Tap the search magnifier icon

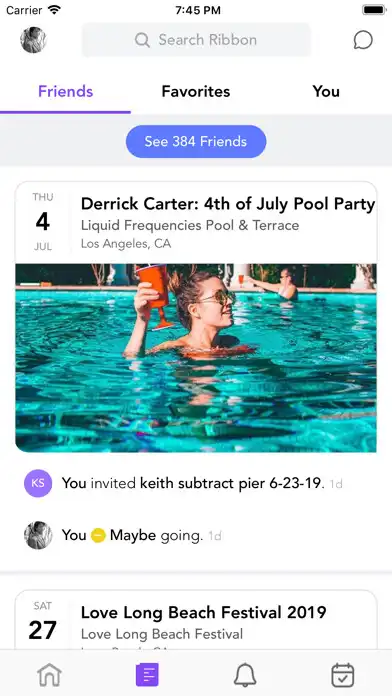coord(142,40)
